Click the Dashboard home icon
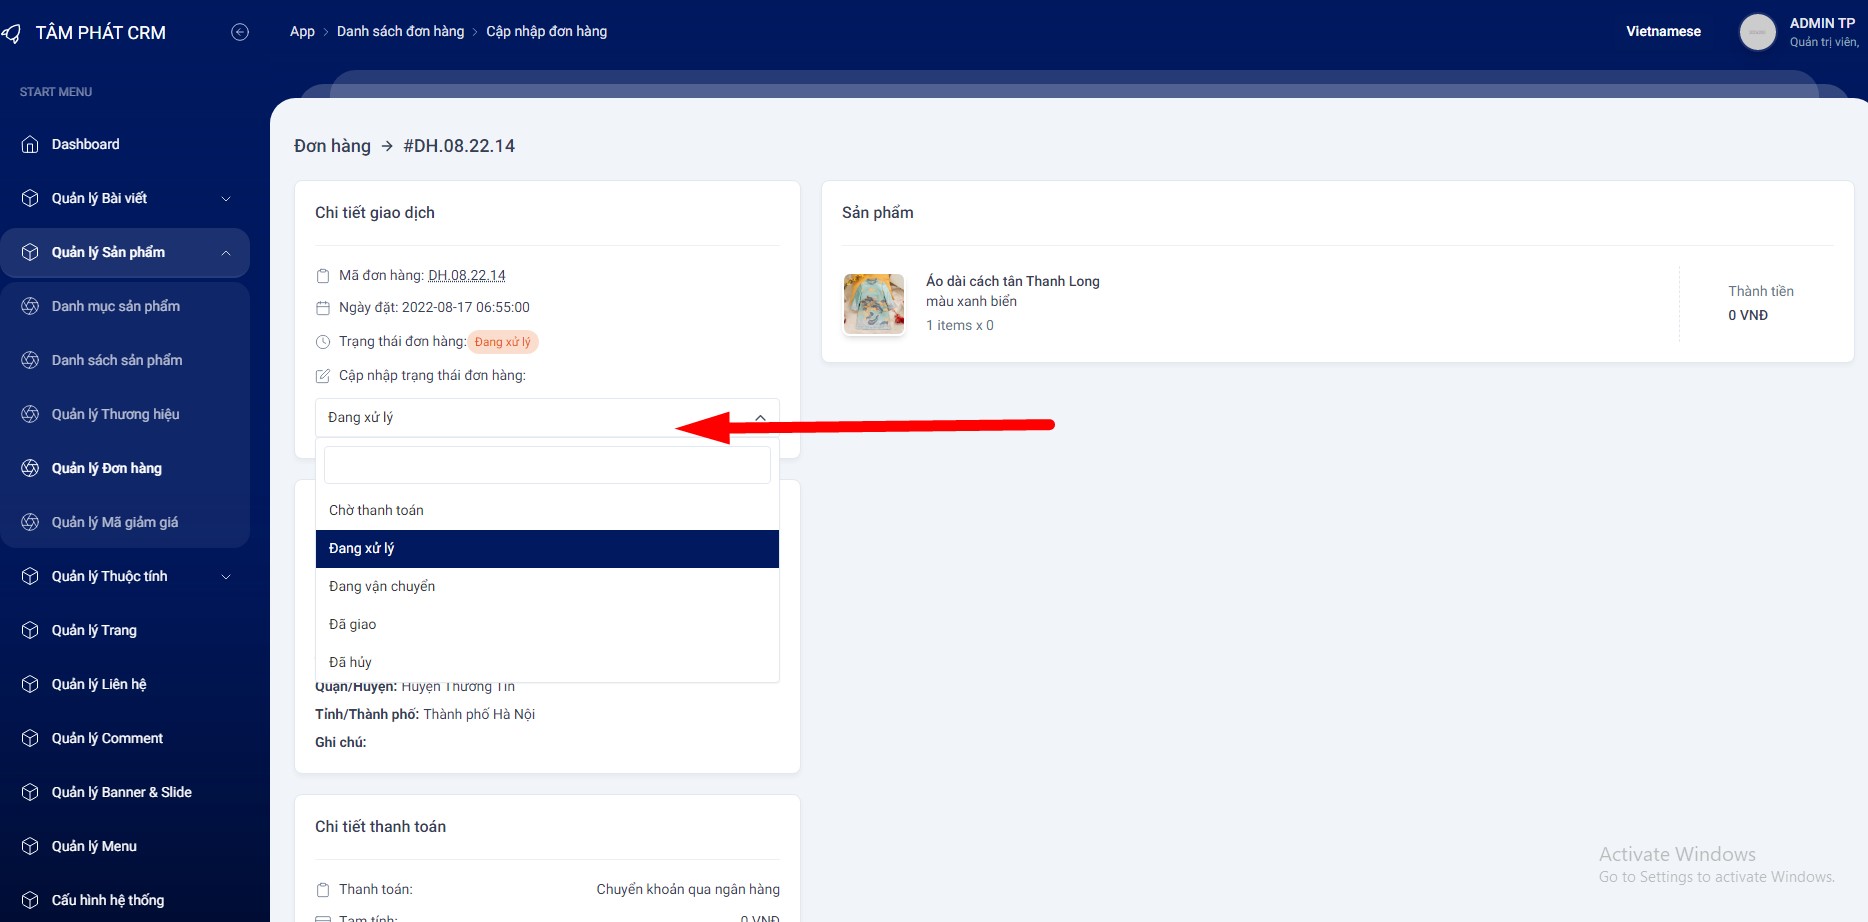This screenshot has height=922, width=1868. tap(30, 145)
